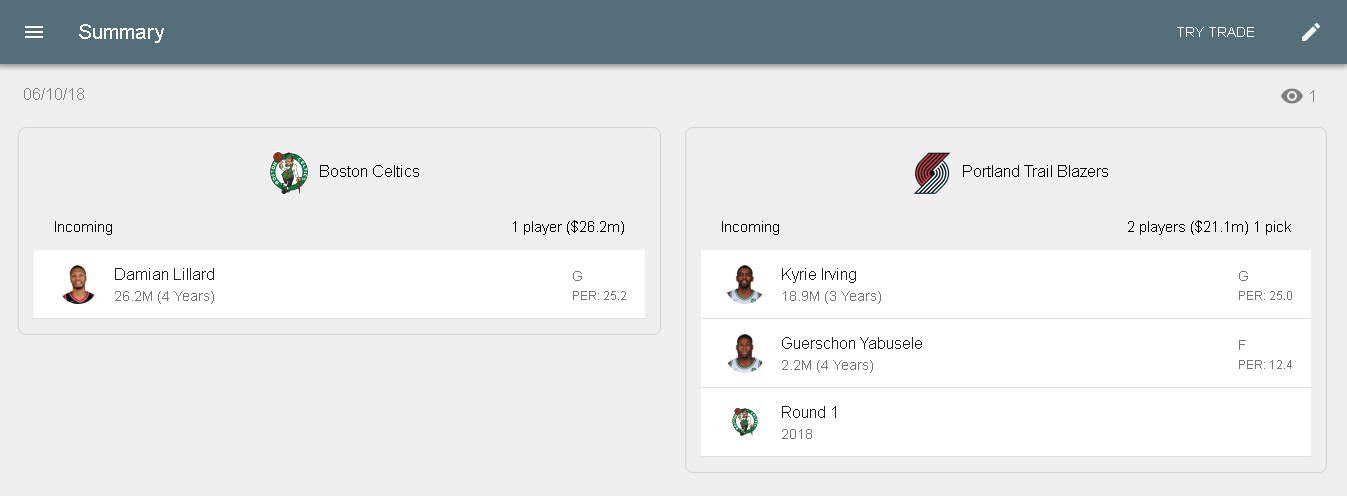Click the views eye icon
1347x496 pixels.
[x=1291, y=96]
